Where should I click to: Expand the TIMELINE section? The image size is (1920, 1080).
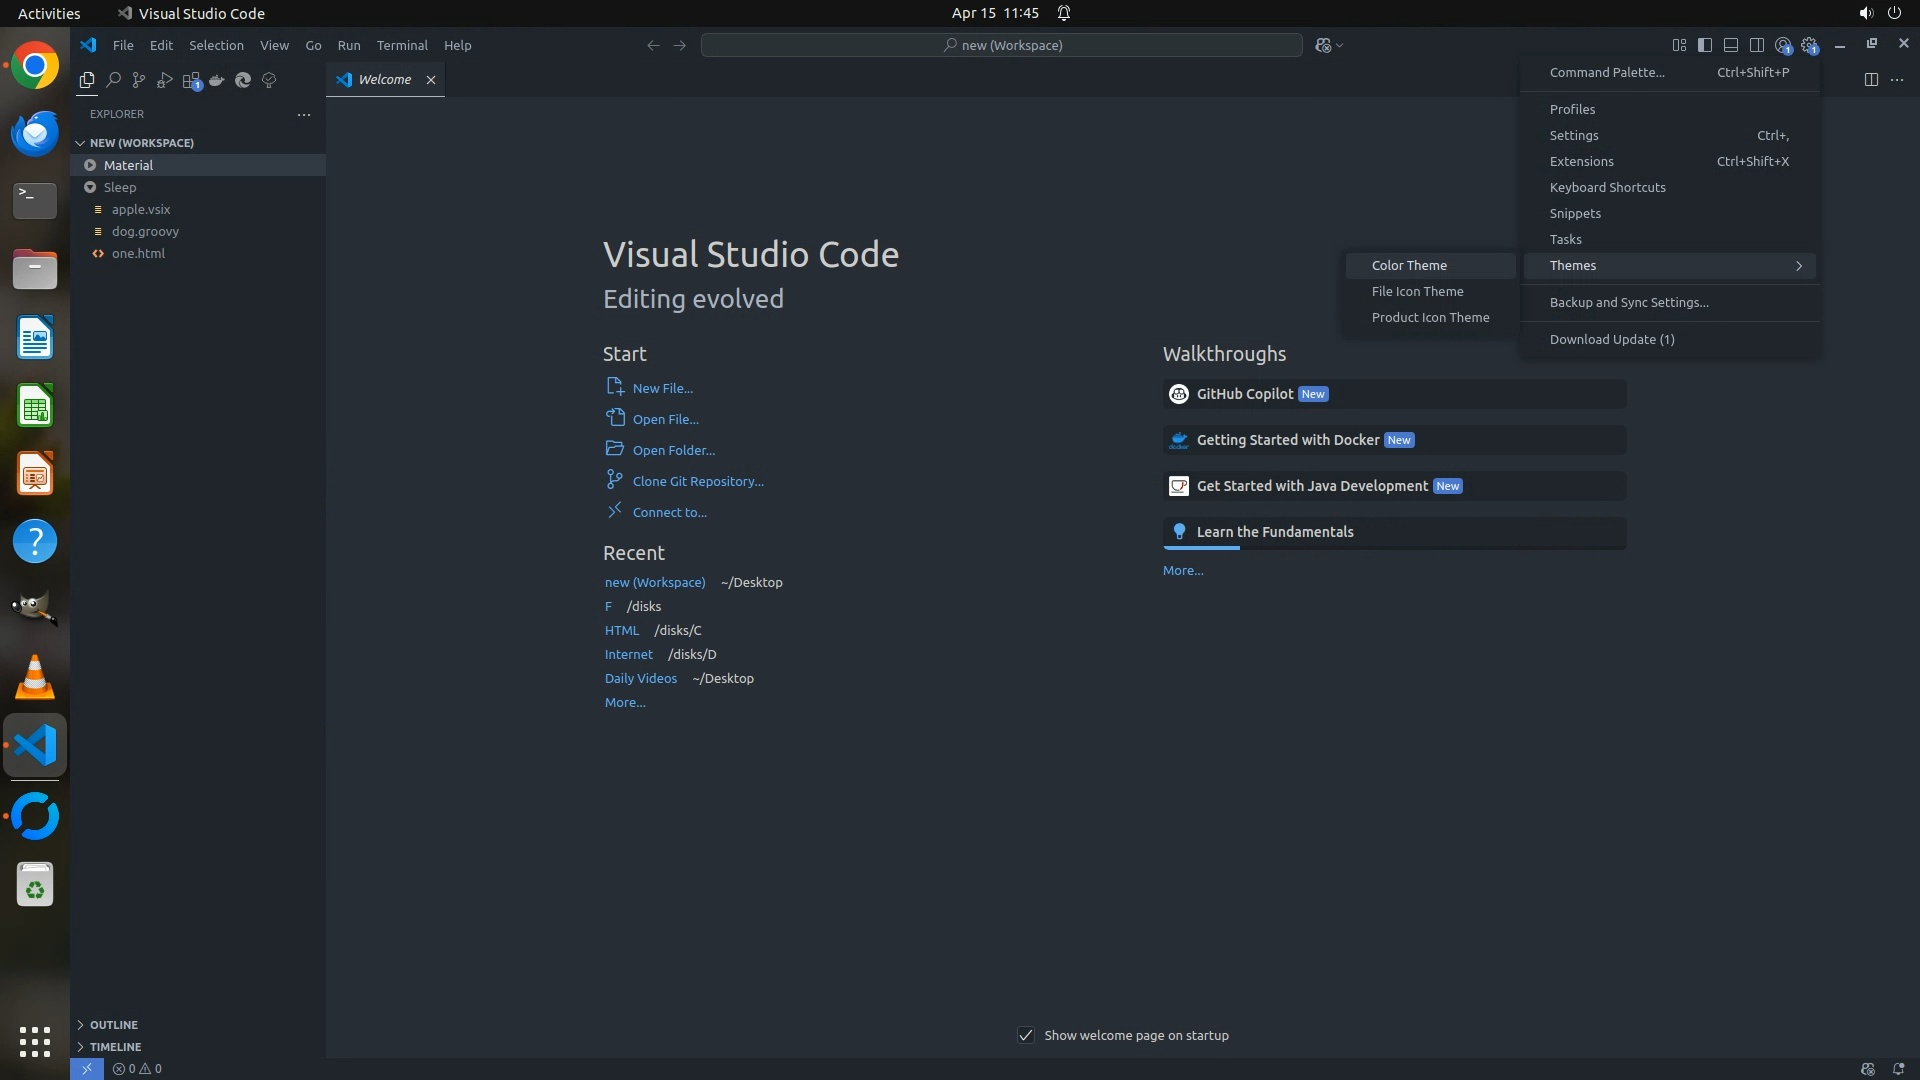coord(115,1047)
